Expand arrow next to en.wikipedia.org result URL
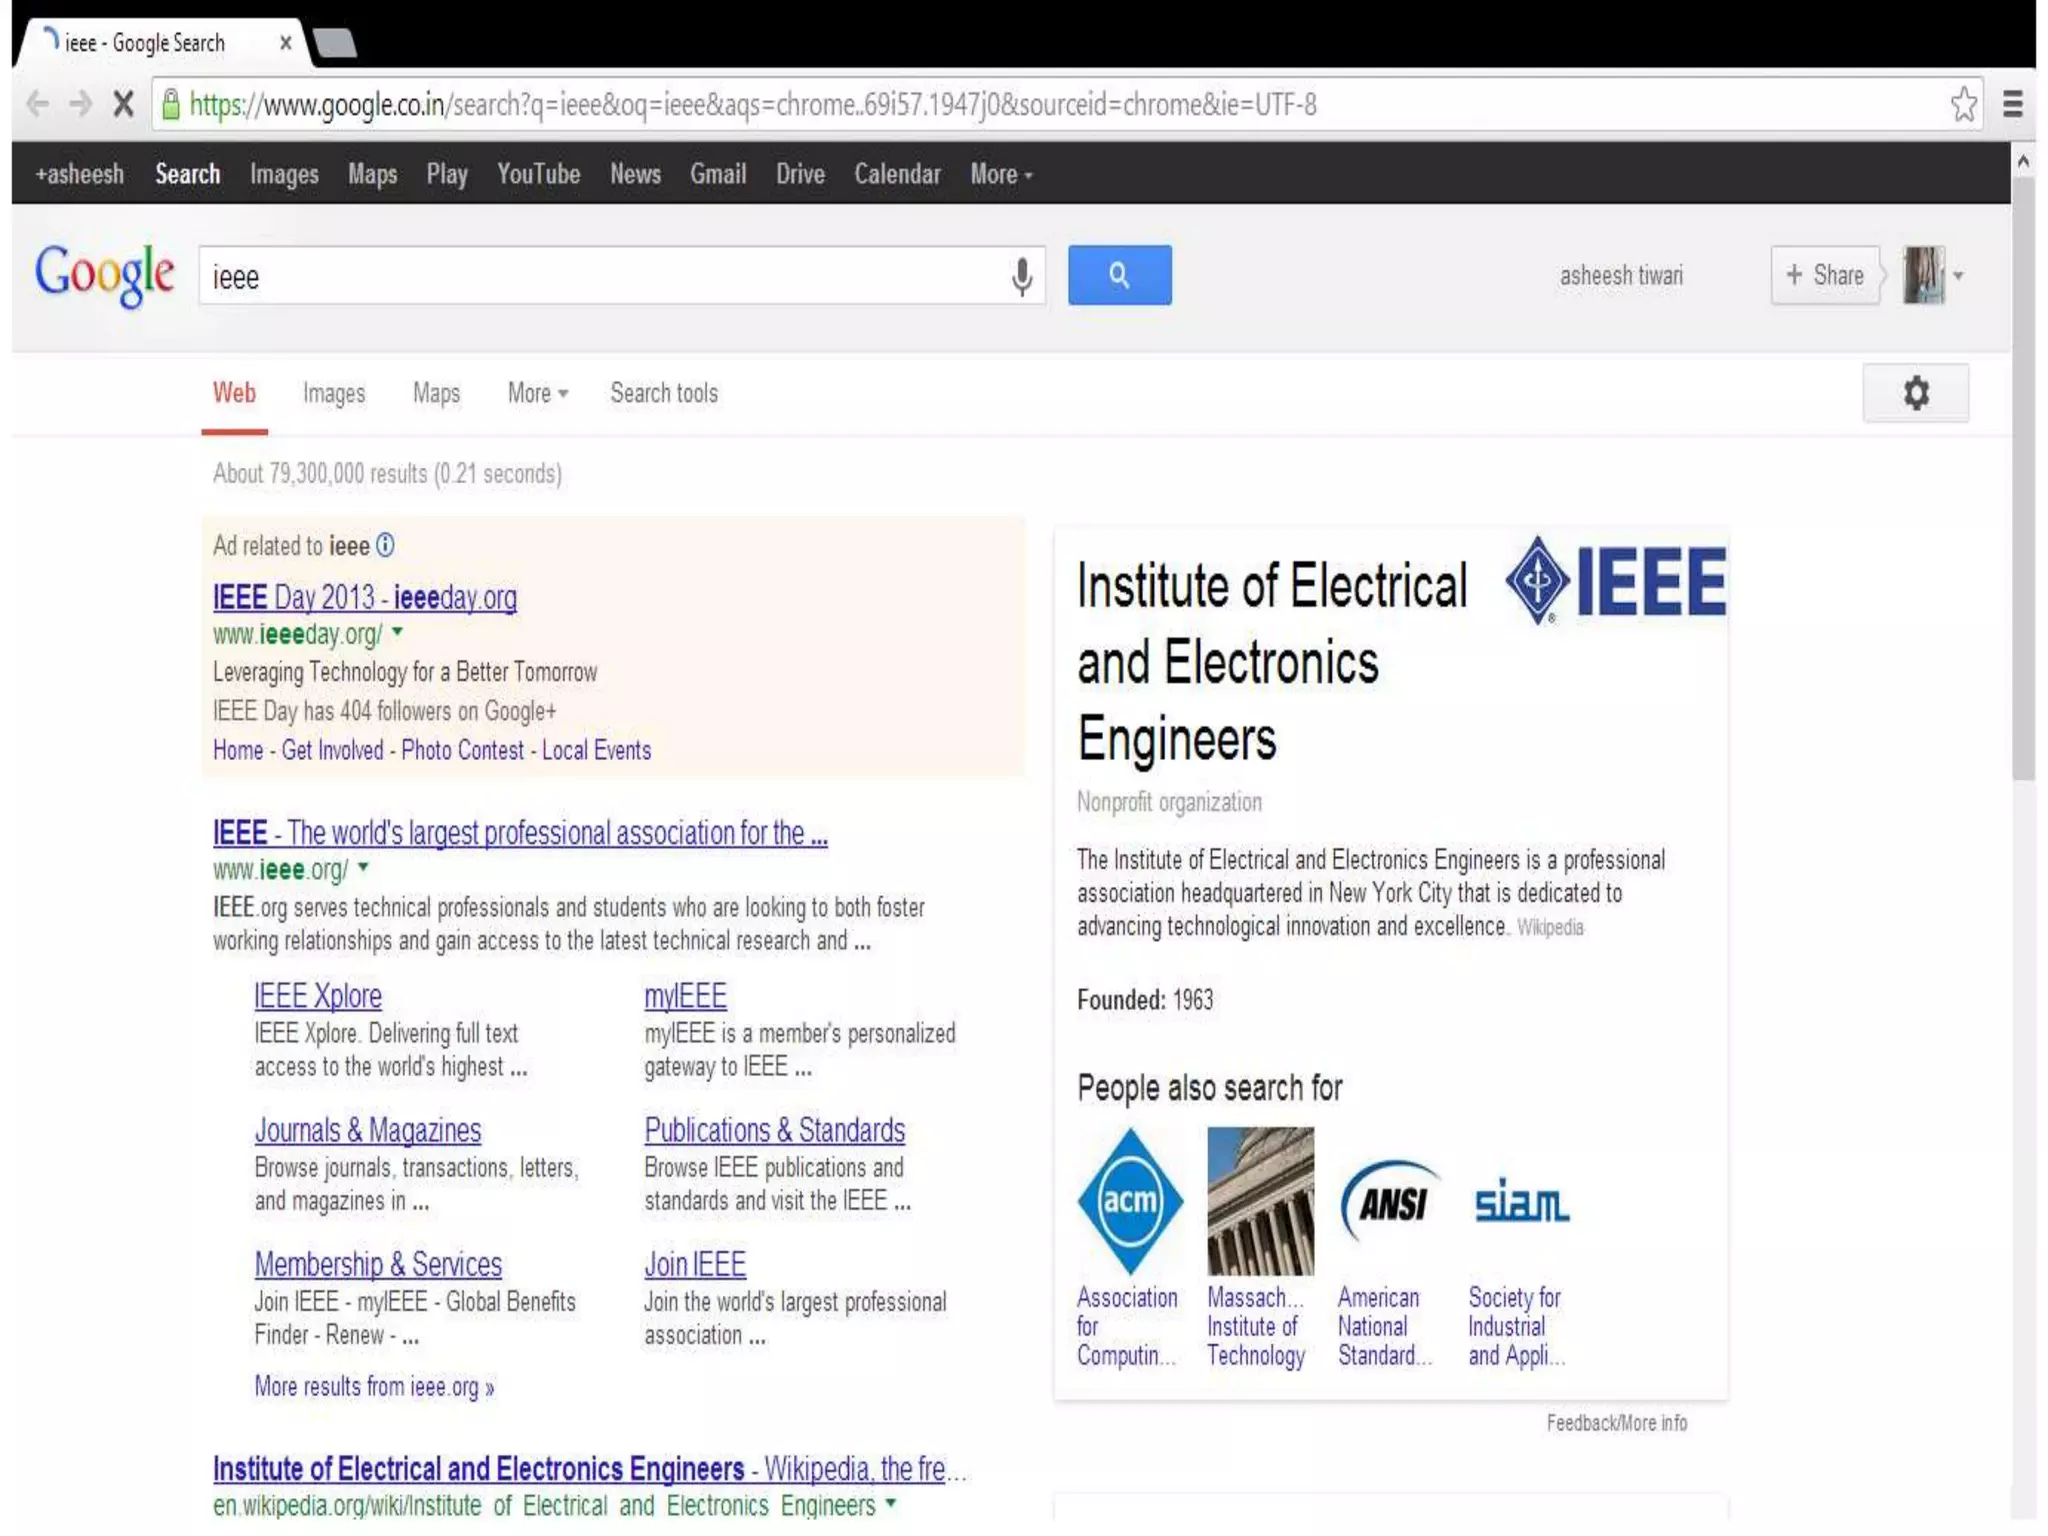 (x=890, y=1503)
